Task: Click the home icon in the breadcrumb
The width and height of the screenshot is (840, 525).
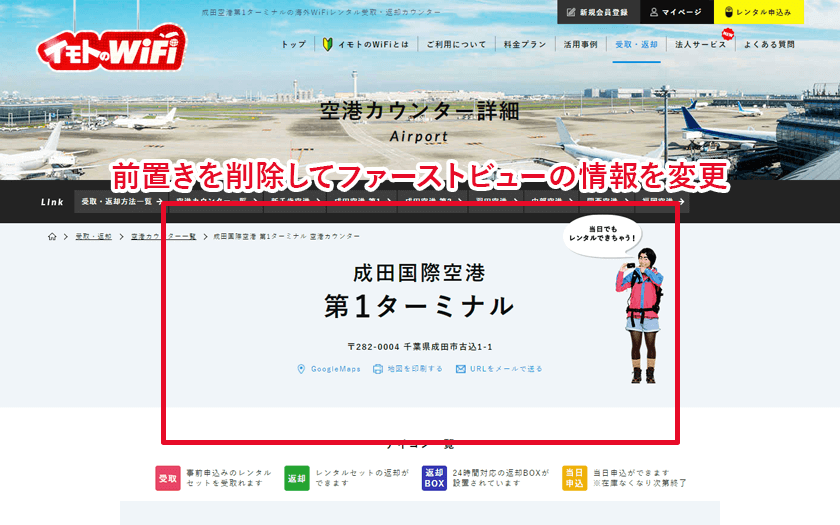Action: 52,236
